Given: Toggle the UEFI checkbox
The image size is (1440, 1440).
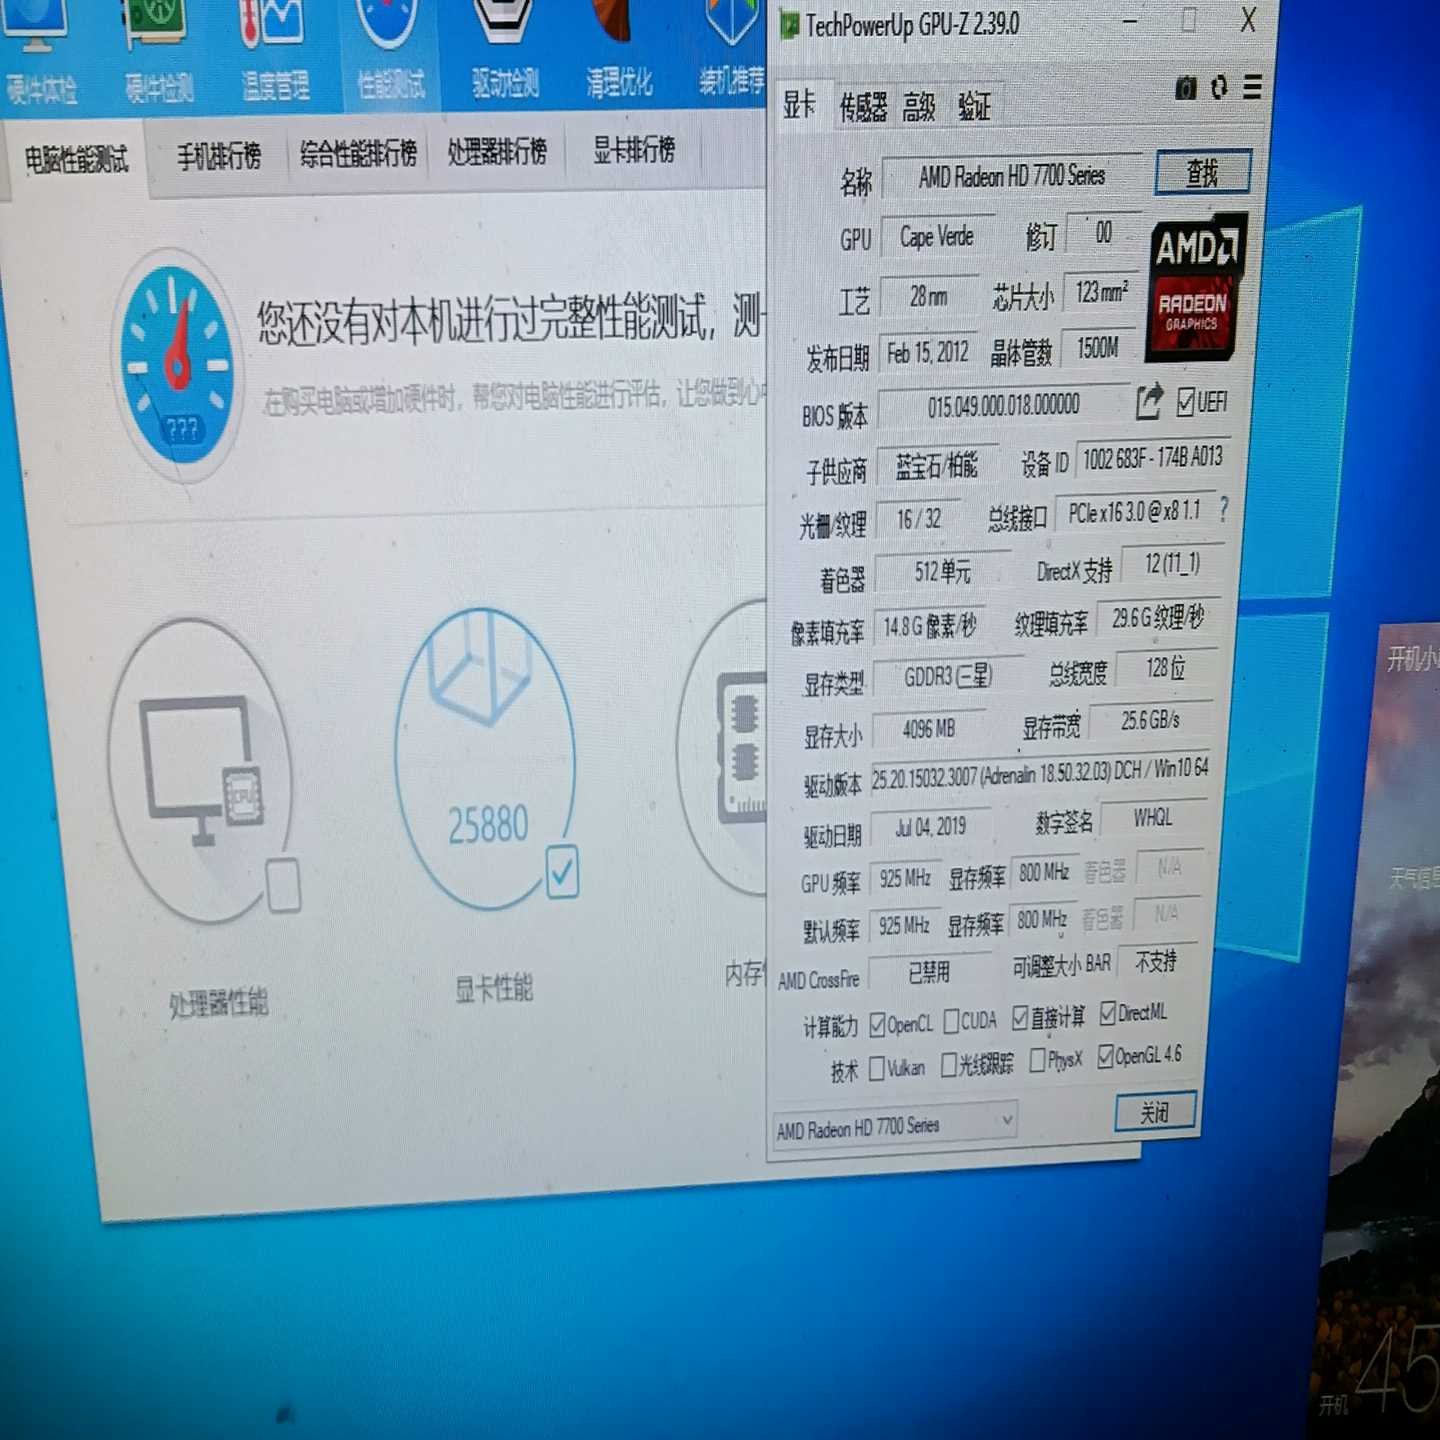Looking at the screenshot, I should pos(1186,402).
